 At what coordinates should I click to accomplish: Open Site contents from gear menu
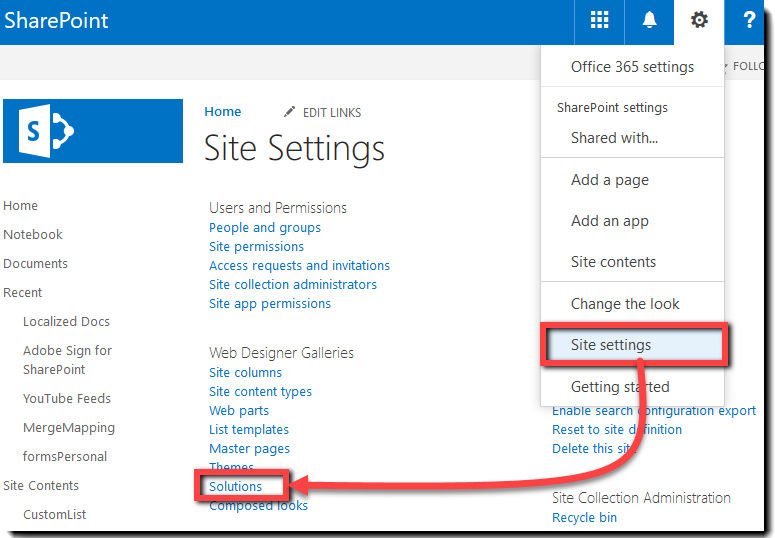point(613,262)
